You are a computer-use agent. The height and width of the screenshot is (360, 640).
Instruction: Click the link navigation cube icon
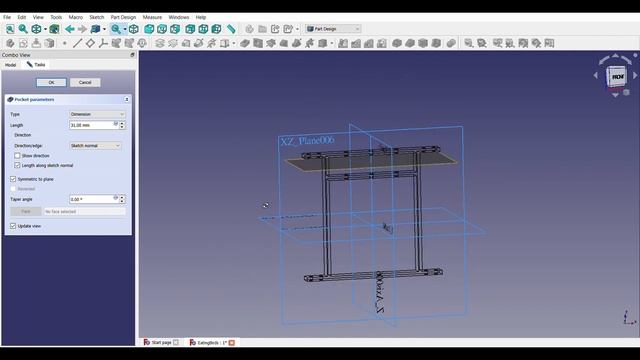point(95,29)
